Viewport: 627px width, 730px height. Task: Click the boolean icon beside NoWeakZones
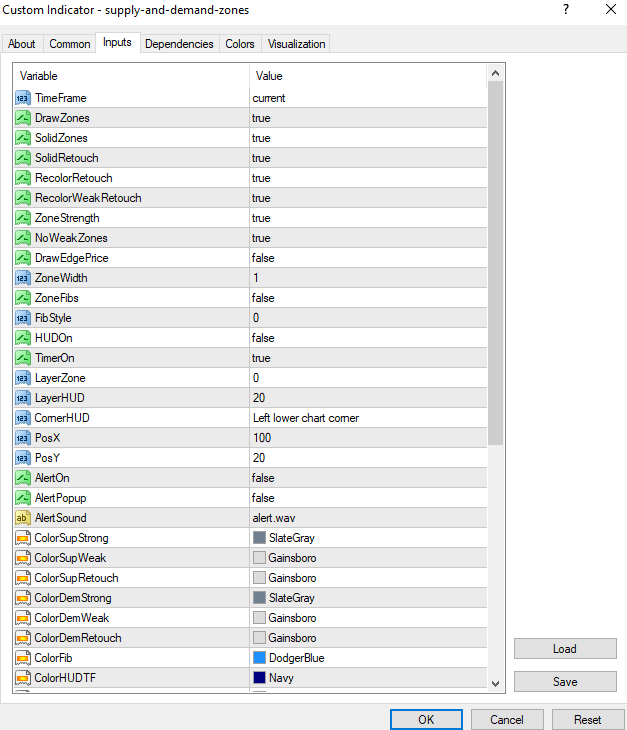pos(23,238)
